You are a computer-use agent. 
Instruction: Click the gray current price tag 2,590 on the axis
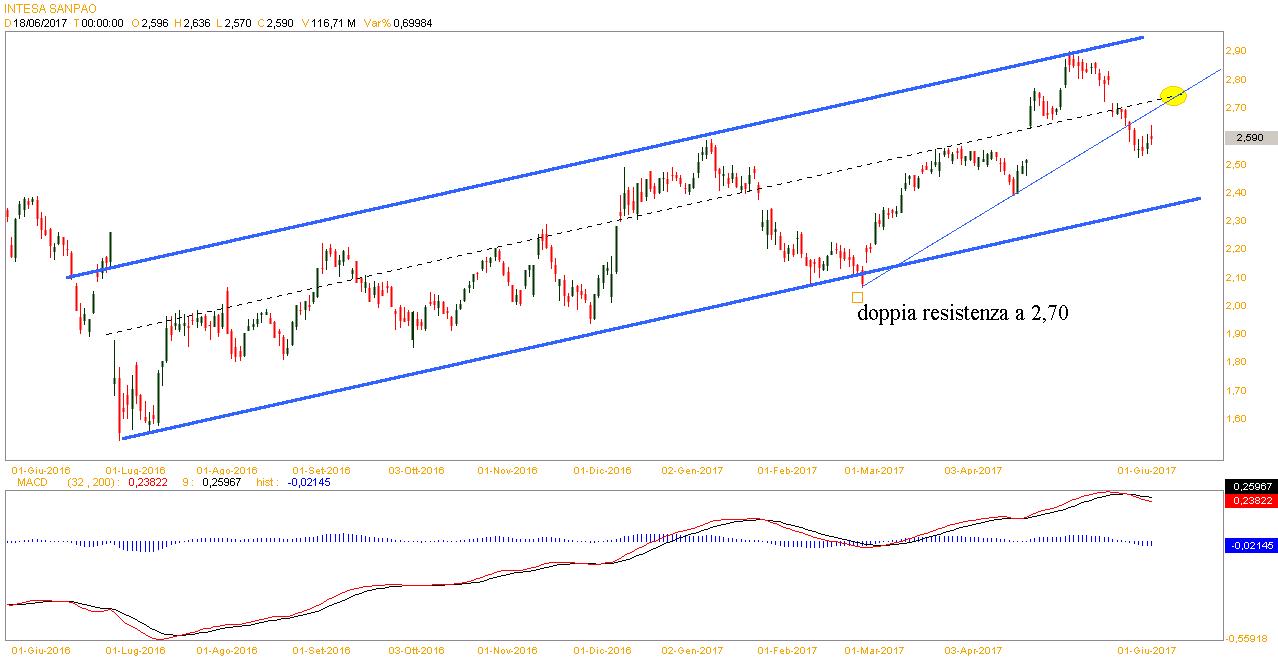point(1250,138)
